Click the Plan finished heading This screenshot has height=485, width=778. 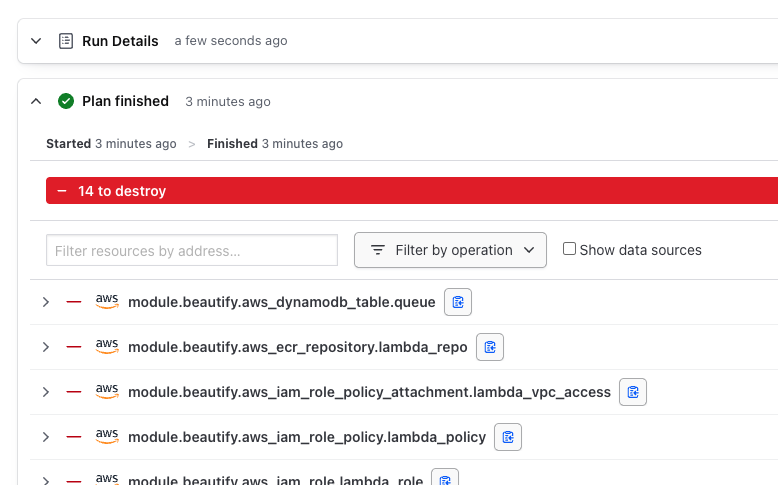pos(125,101)
